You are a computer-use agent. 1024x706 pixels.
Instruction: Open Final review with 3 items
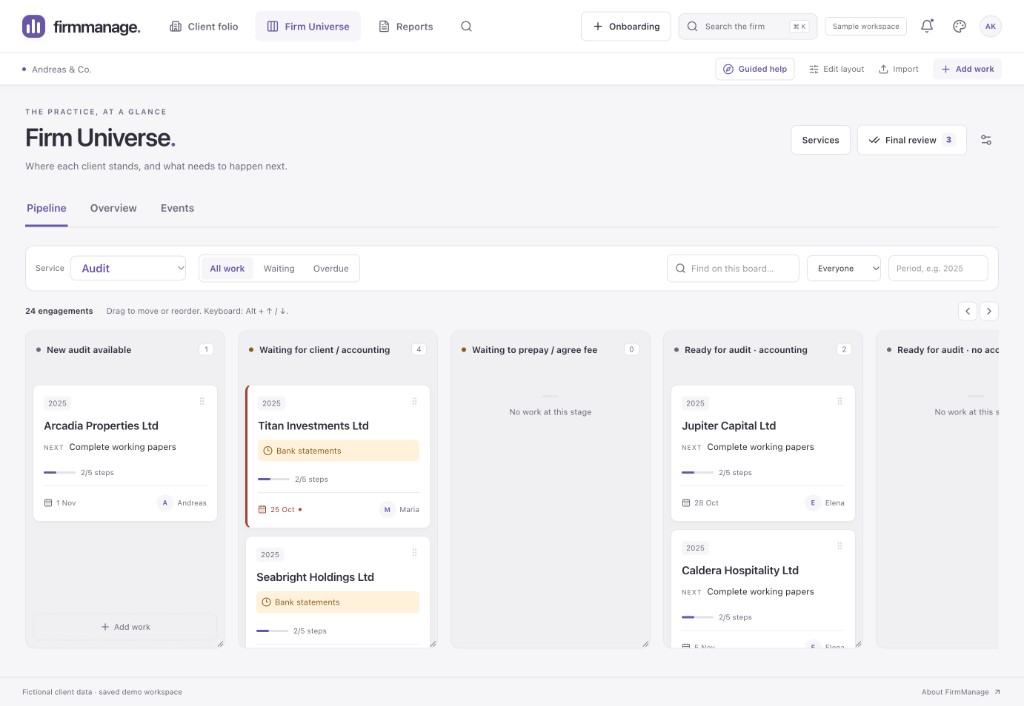912,140
